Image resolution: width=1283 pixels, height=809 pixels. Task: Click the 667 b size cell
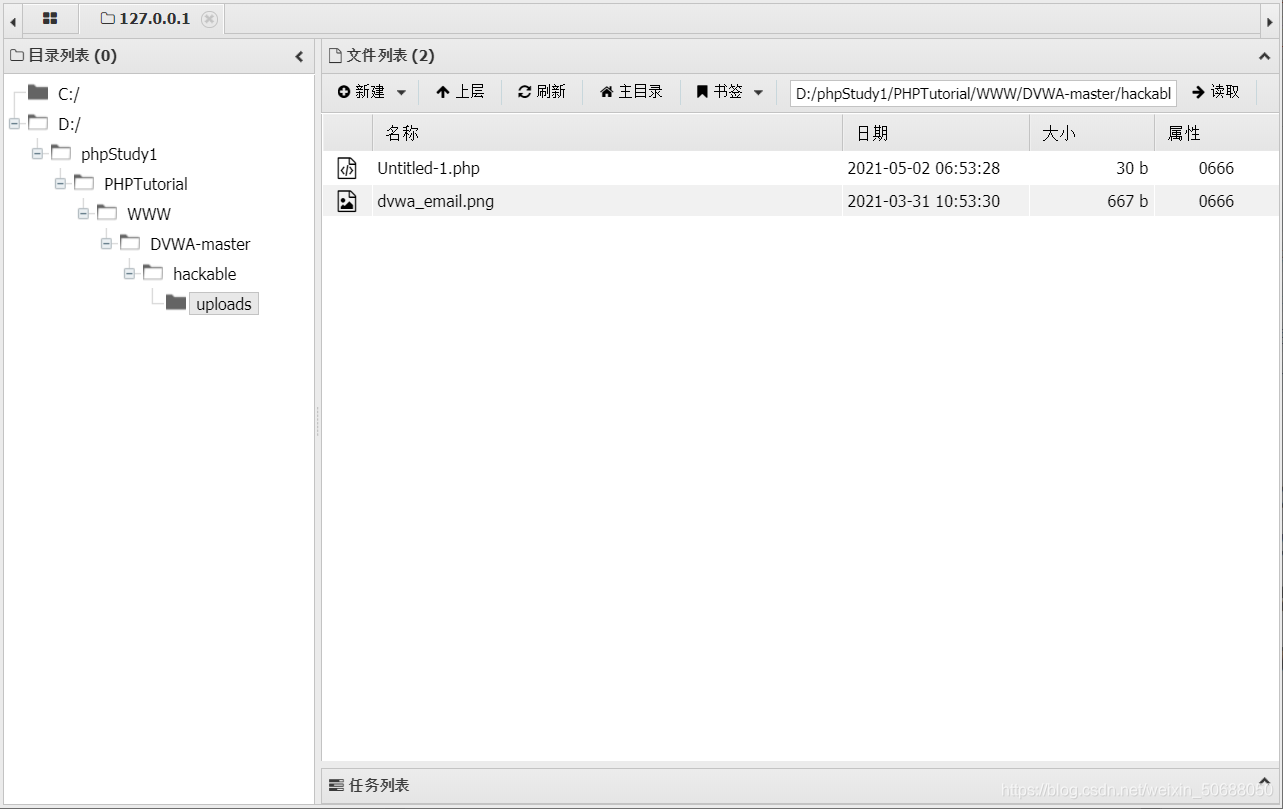click(1128, 202)
